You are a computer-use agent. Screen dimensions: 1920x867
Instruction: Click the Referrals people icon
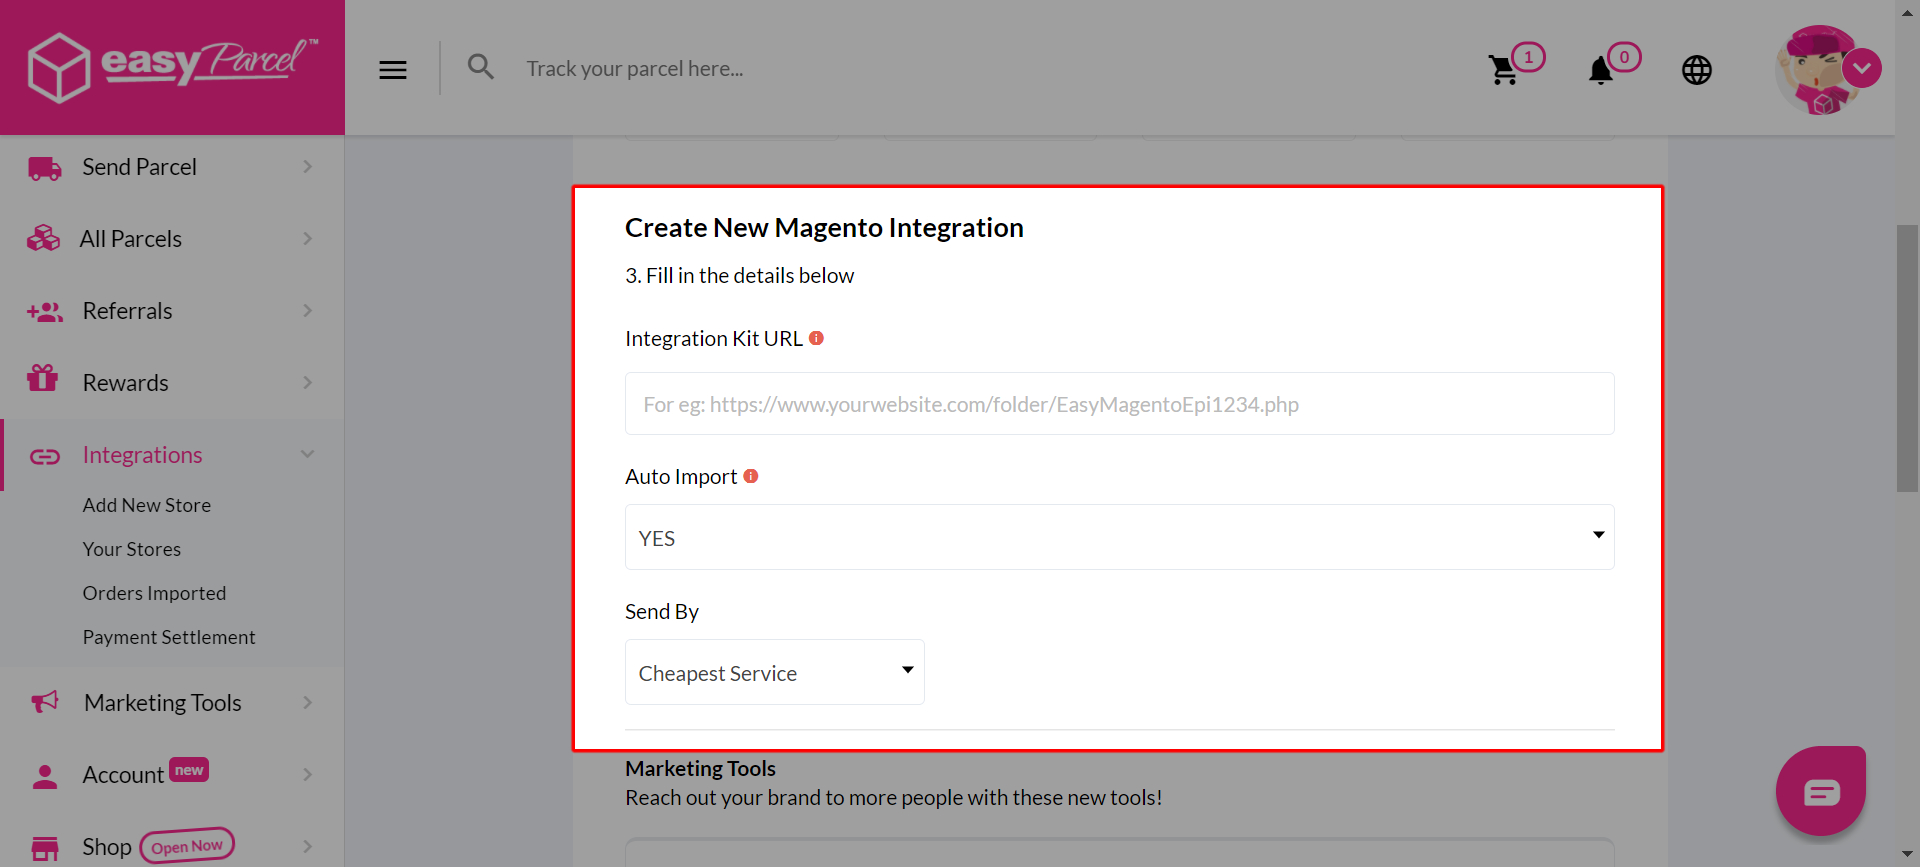(x=45, y=312)
